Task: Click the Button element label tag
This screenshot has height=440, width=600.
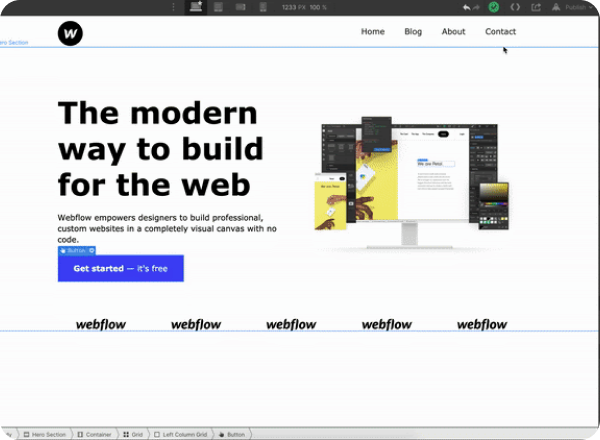Action: coord(77,250)
